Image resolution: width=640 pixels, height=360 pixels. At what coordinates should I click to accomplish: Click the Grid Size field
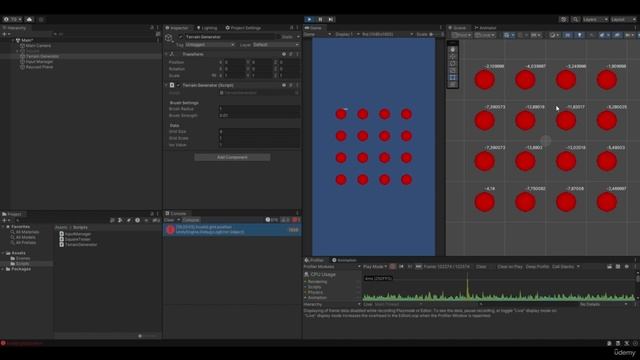(x=259, y=131)
